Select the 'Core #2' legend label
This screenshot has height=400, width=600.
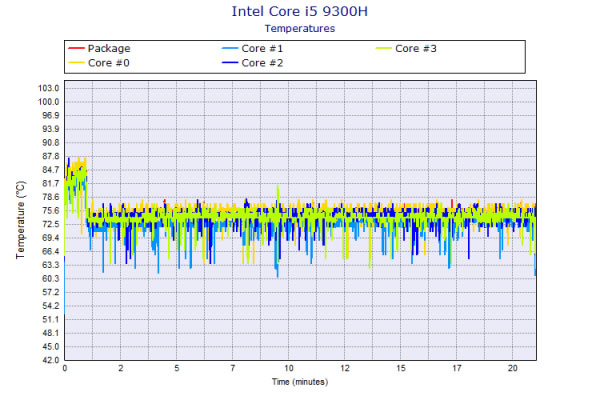click(x=262, y=63)
